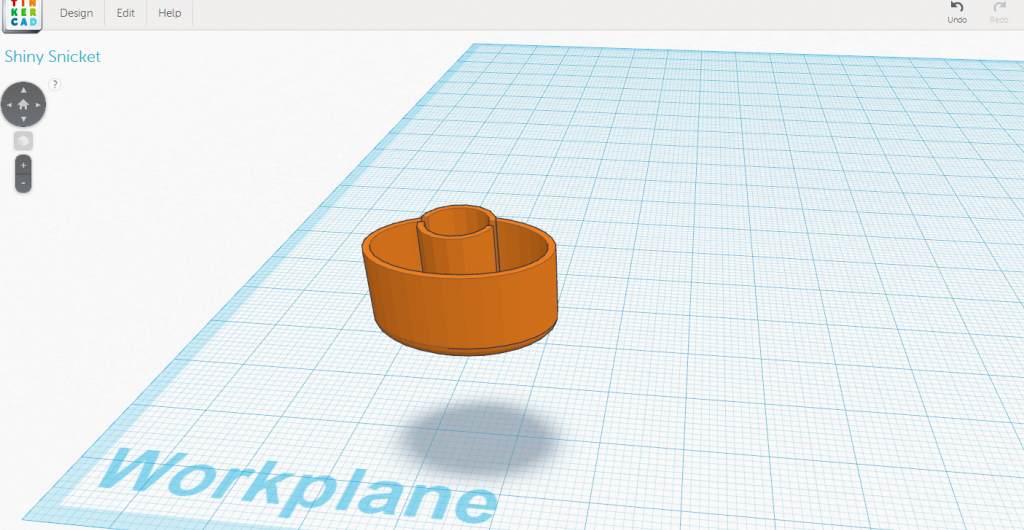Zoom in with plus button
The width and height of the screenshot is (1024, 530).
coord(24,165)
